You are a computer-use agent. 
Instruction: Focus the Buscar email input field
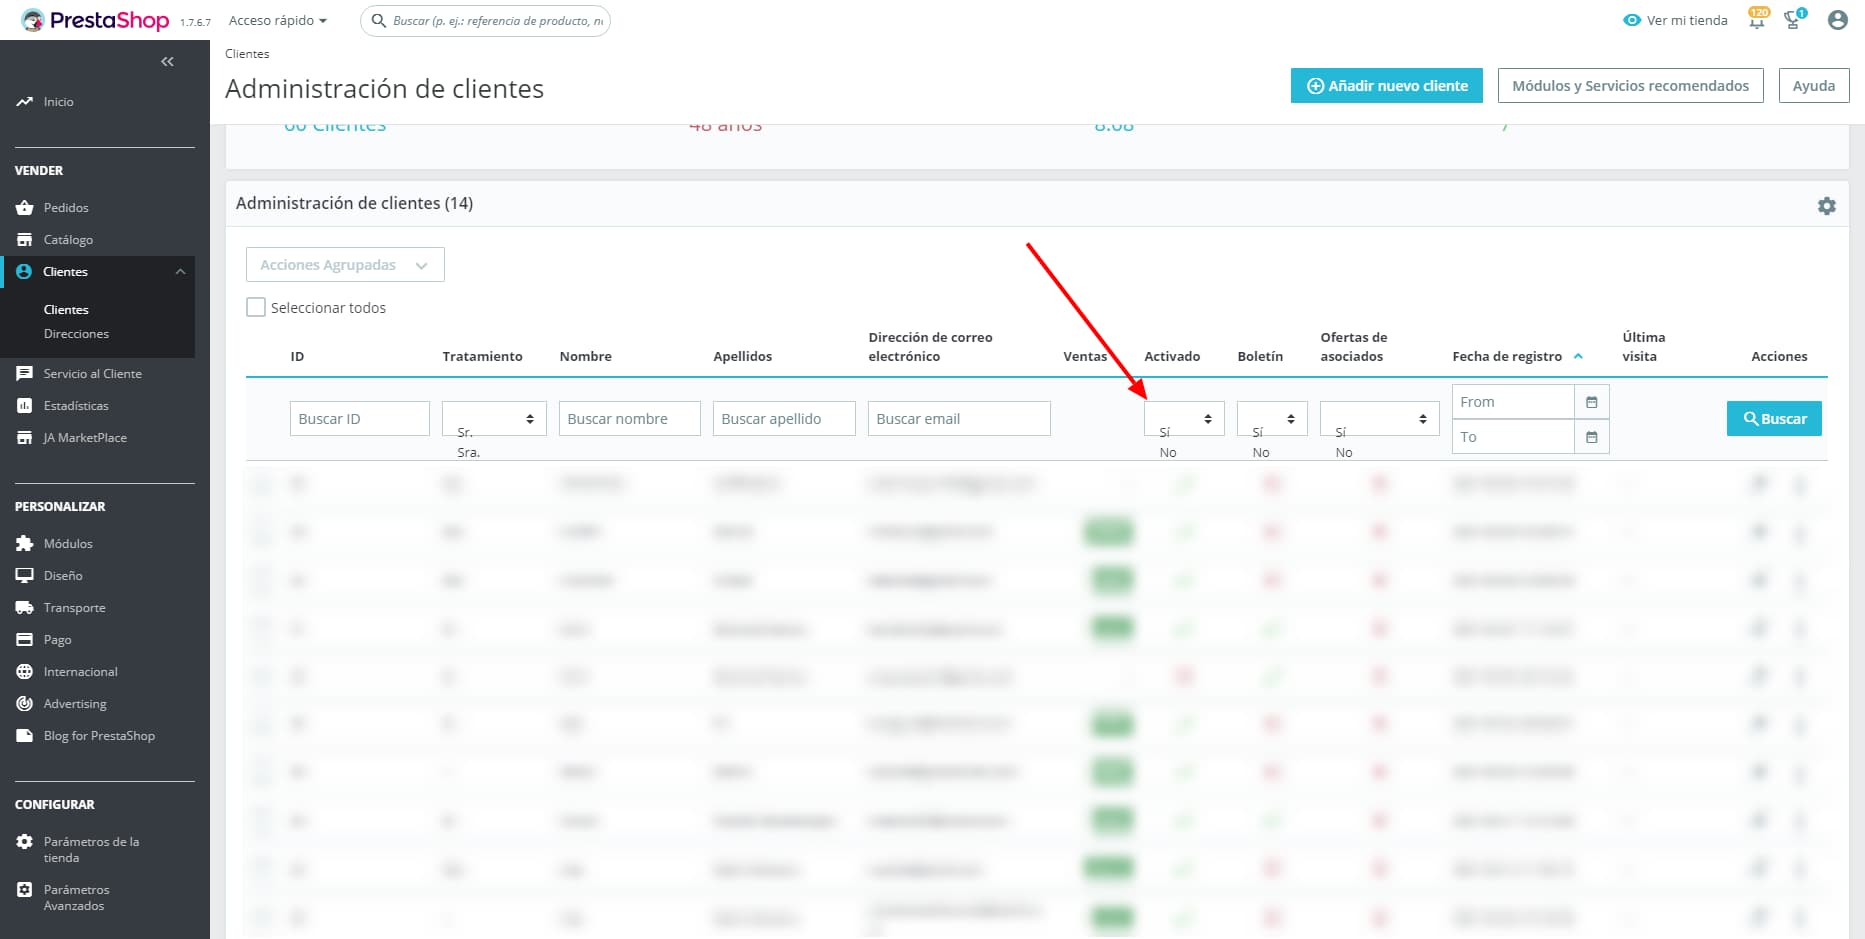959,419
